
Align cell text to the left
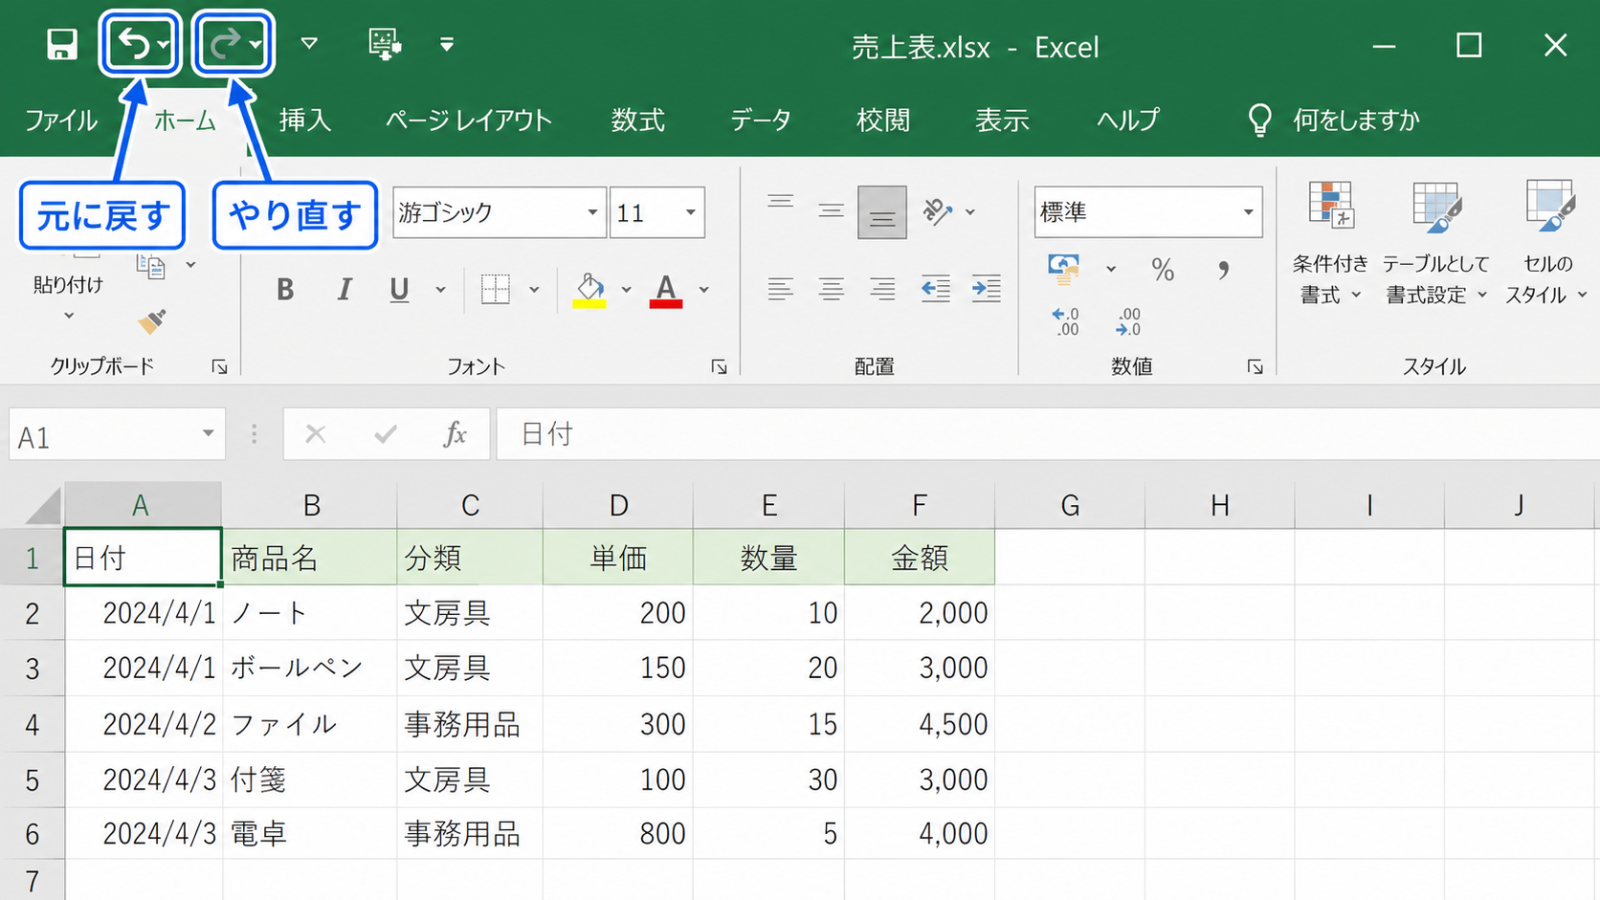tap(781, 290)
